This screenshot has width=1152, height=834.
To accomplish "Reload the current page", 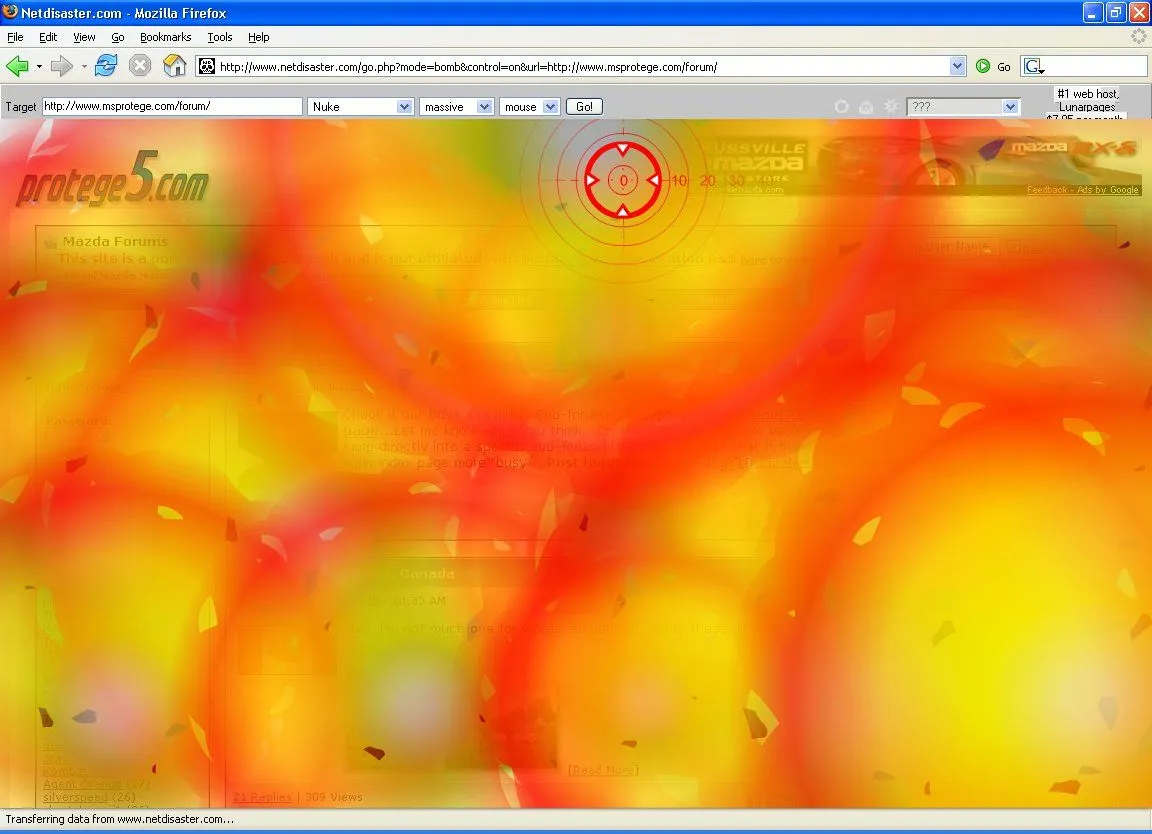I will click(x=105, y=66).
